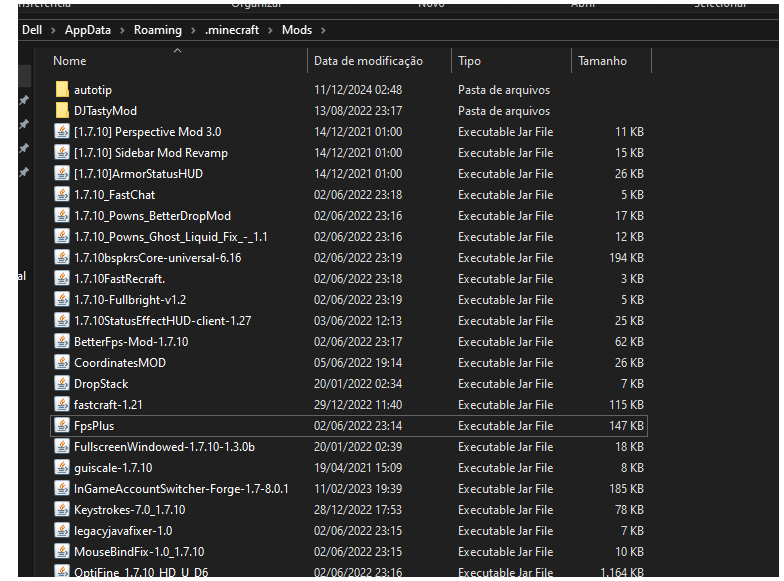Select the file name [1.7.10] Perspective Mod 3.0

(x=148, y=132)
